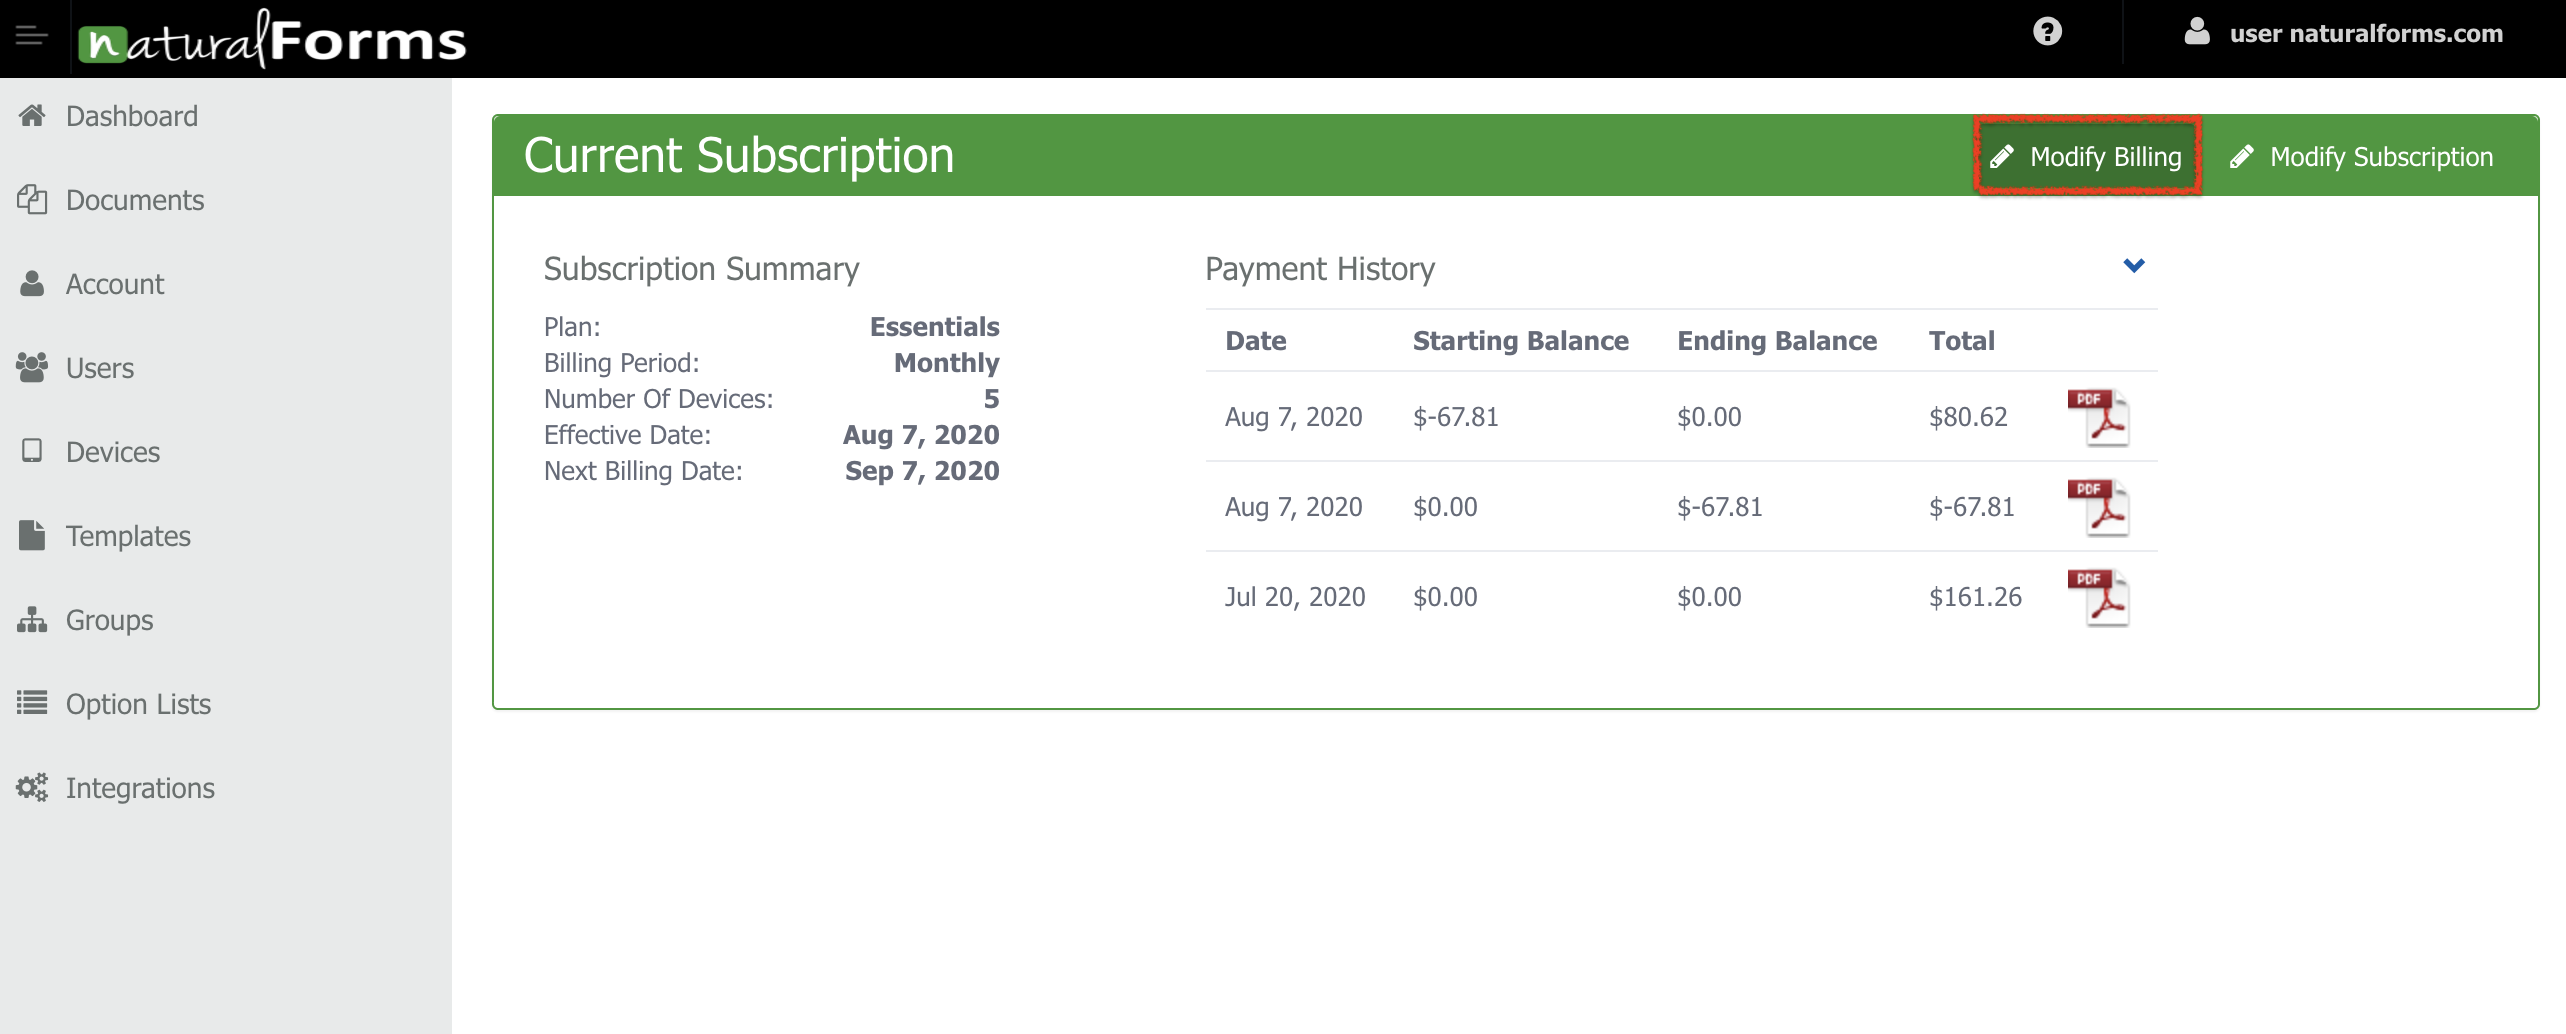2566x1034 pixels.
Task: Click the $161.26 total amount
Action: (x=1975, y=597)
